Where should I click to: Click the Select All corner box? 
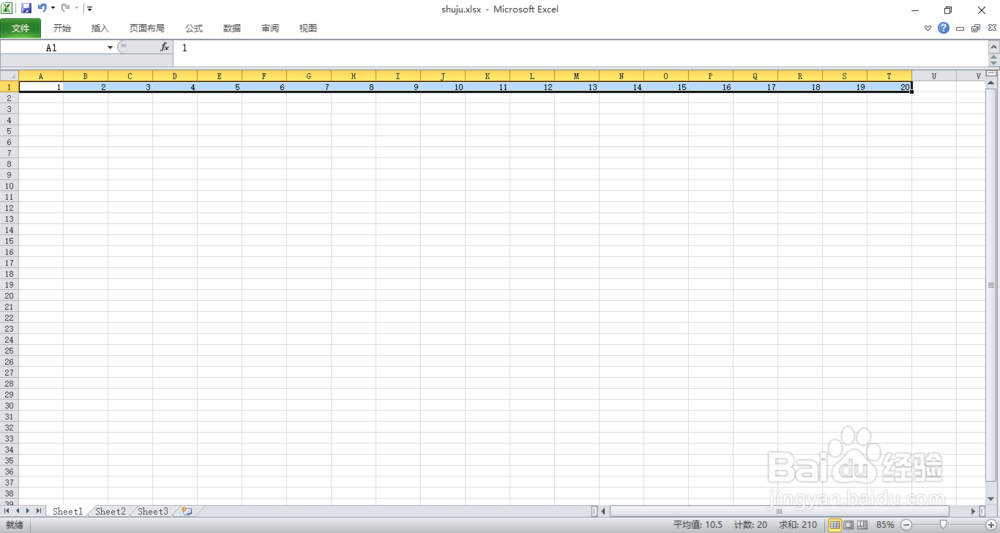pyautogui.click(x=9, y=76)
